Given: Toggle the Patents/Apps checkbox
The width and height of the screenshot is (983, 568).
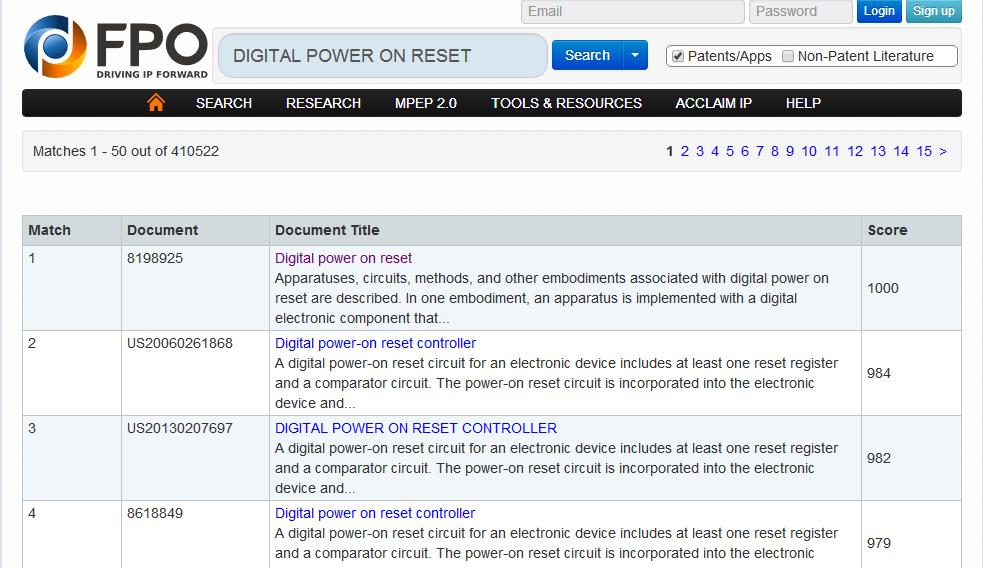Looking at the screenshot, I should [678, 57].
